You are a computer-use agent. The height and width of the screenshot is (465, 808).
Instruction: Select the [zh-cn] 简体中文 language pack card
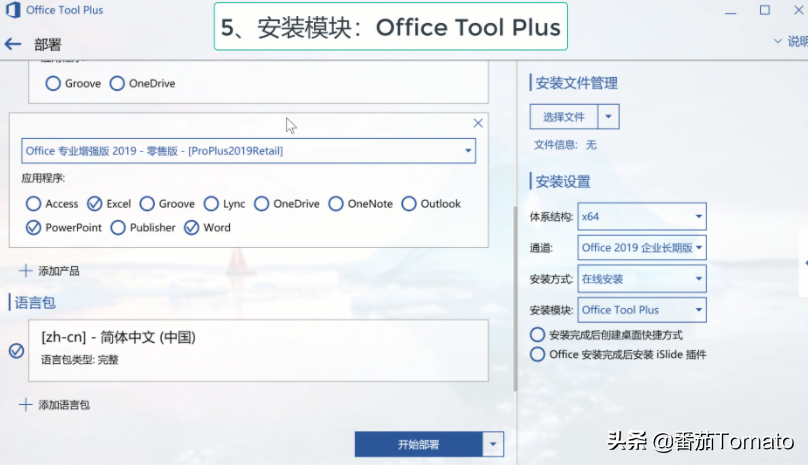pos(258,351)
